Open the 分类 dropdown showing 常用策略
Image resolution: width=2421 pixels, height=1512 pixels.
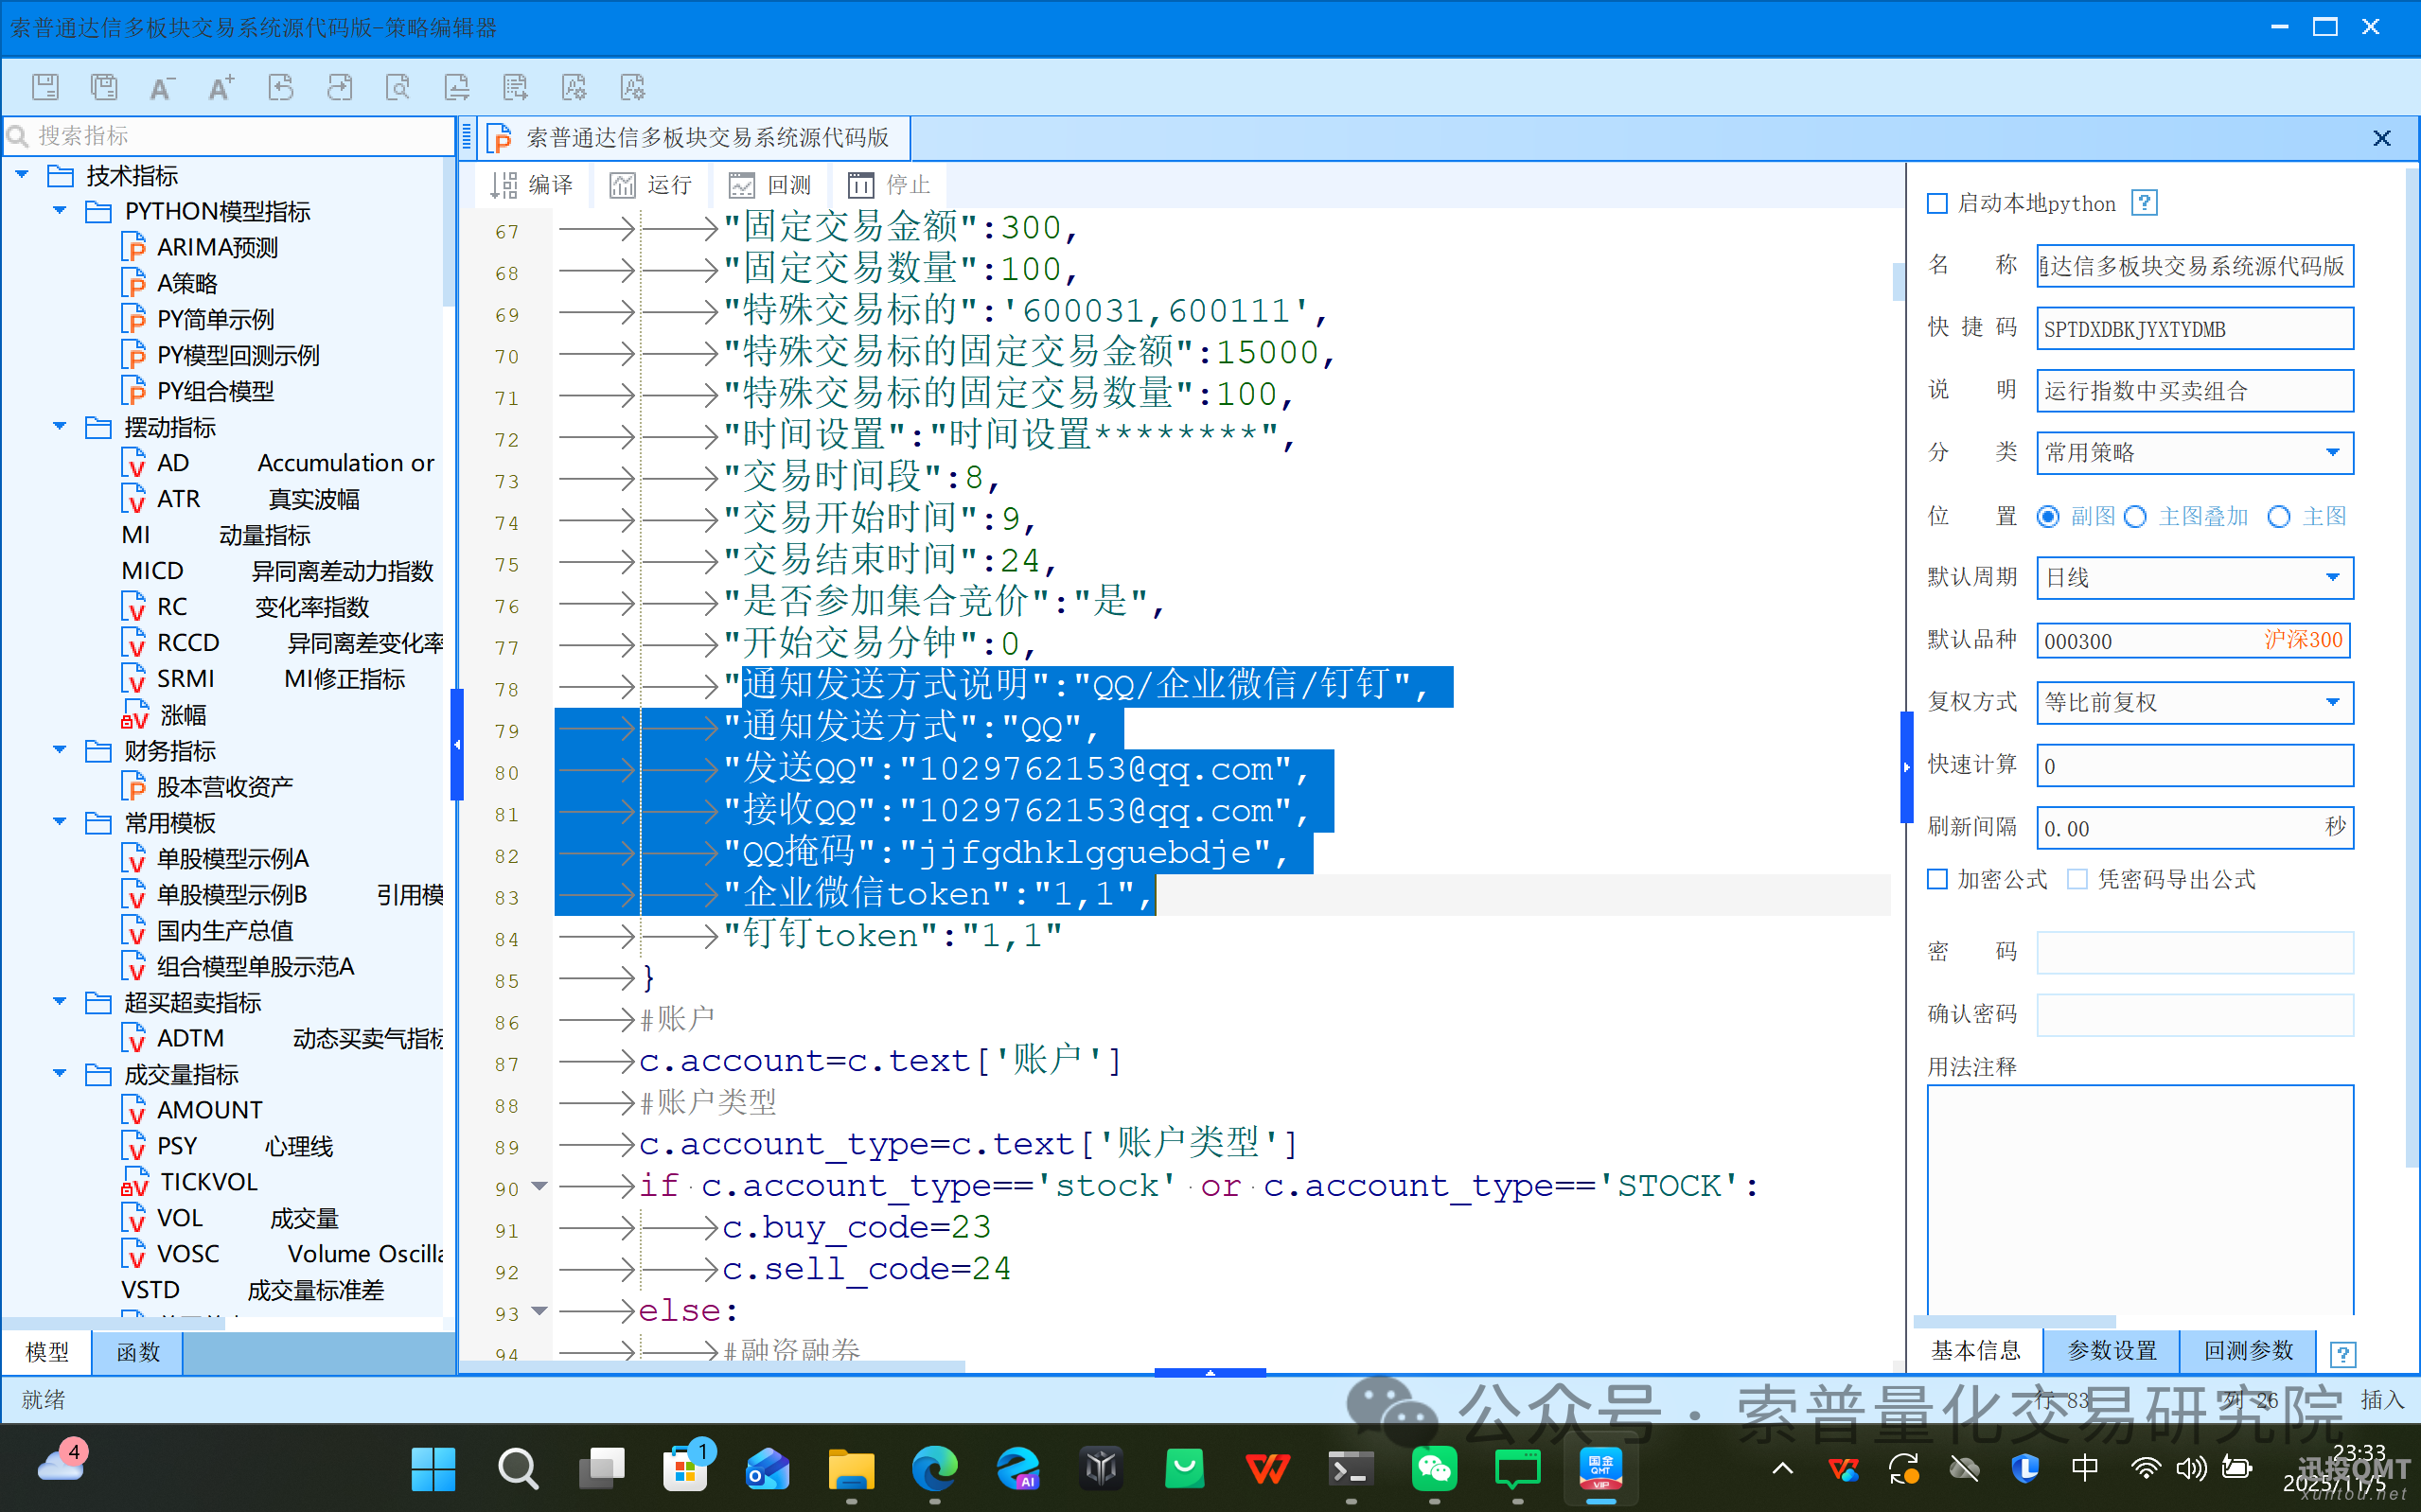coord(2333,452)
